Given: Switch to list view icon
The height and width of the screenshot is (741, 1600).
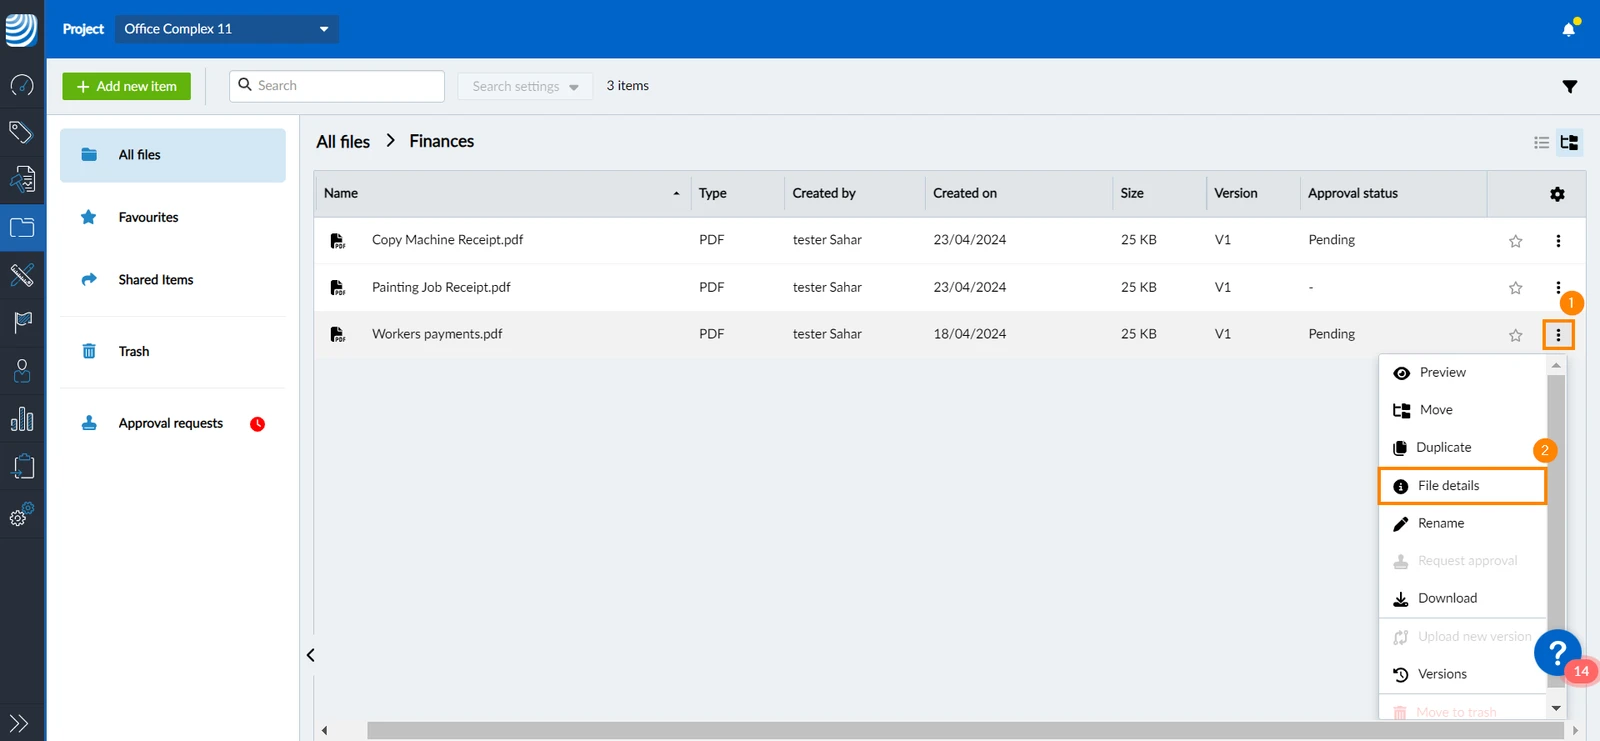Looking at the screenshot, I should tap(1541, 143).
